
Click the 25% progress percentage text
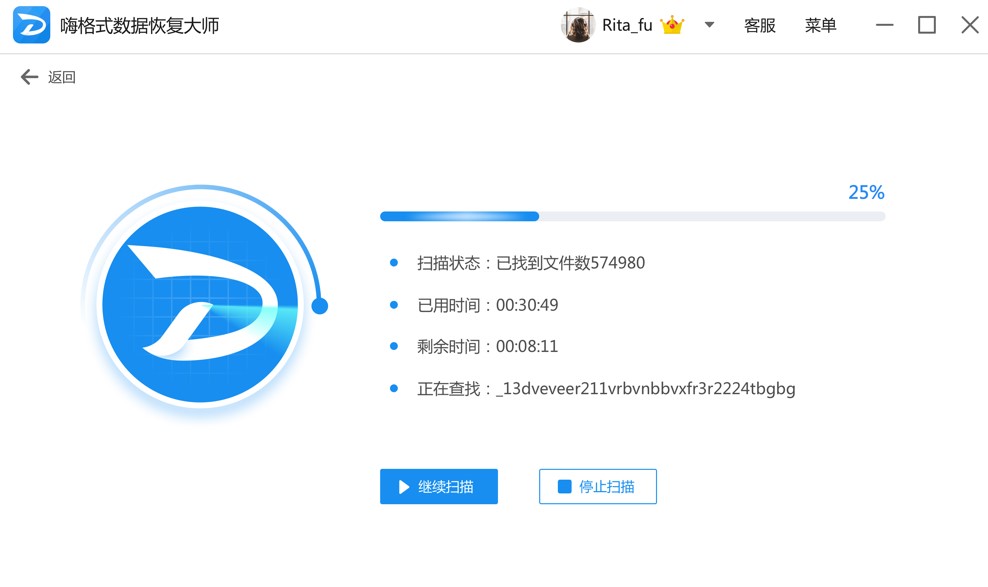click(x=865, y=192)
